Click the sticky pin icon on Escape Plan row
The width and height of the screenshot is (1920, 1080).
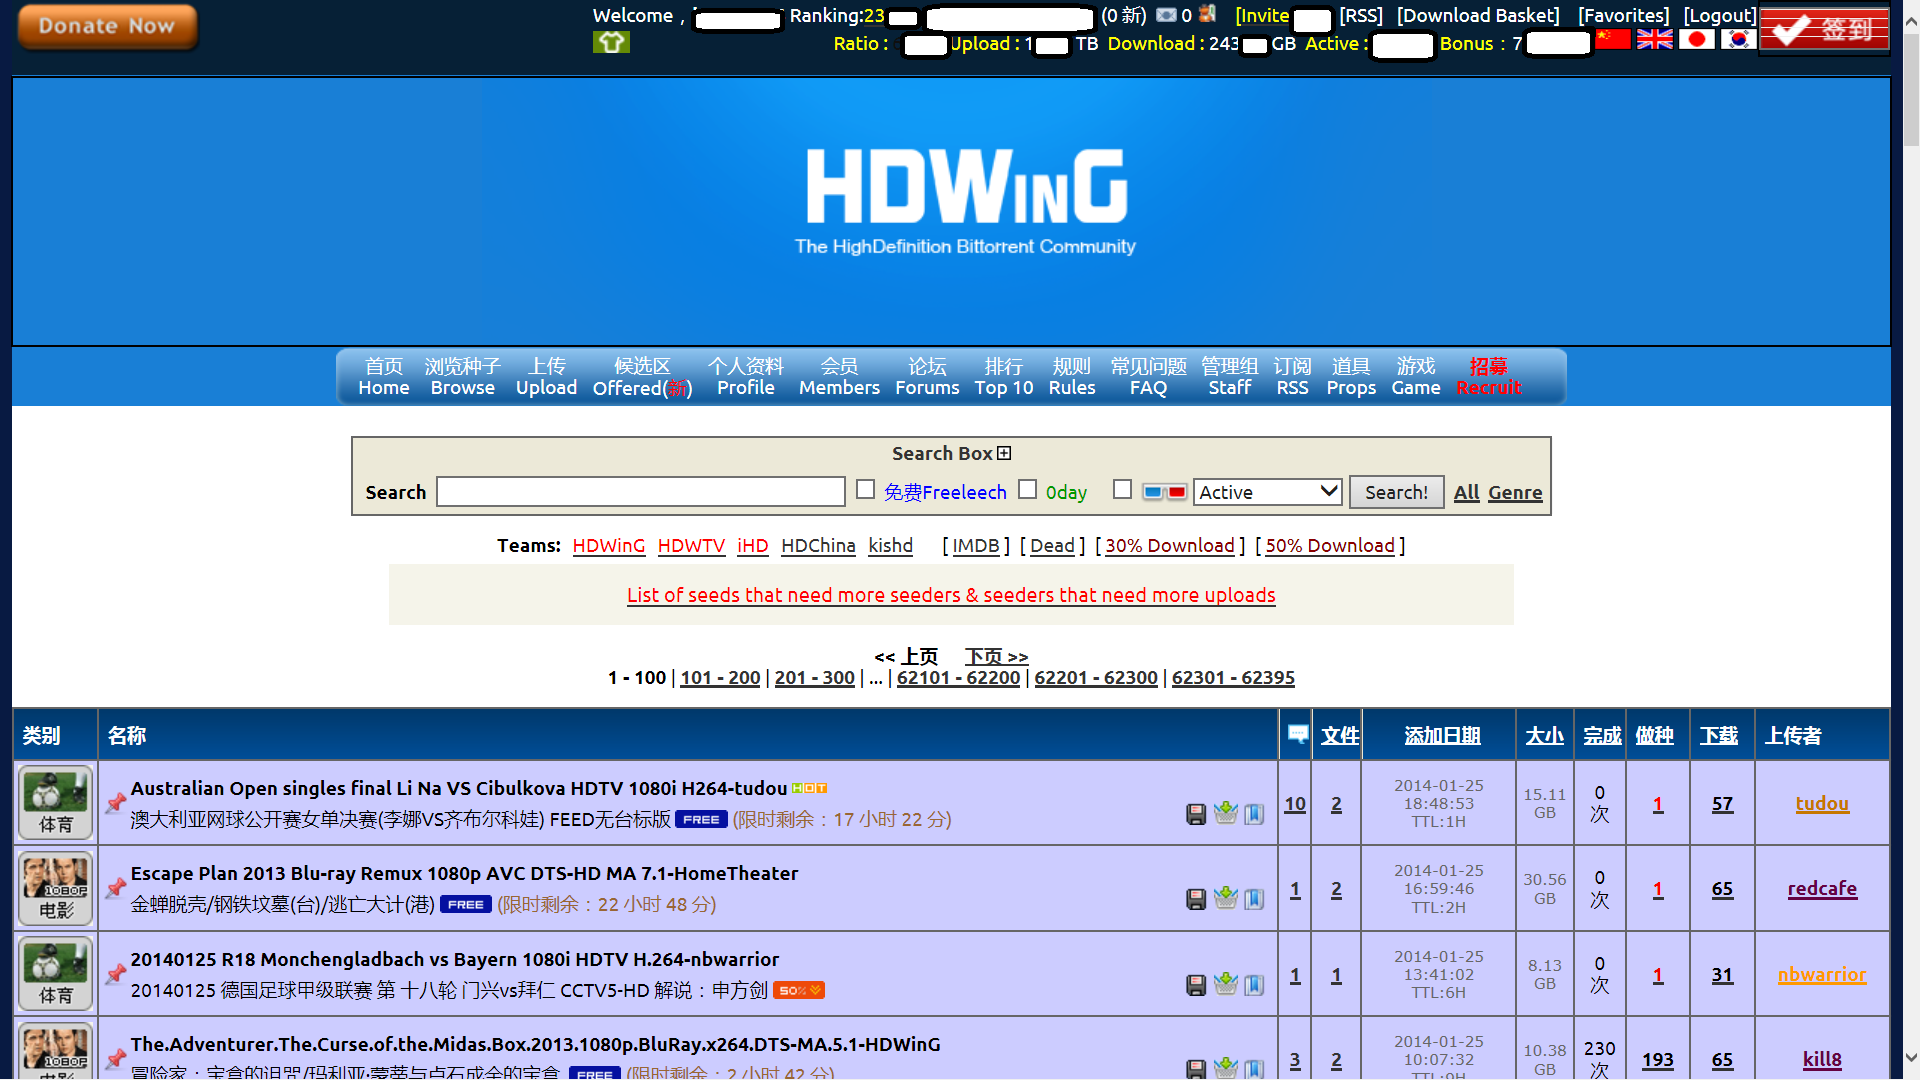116,888
